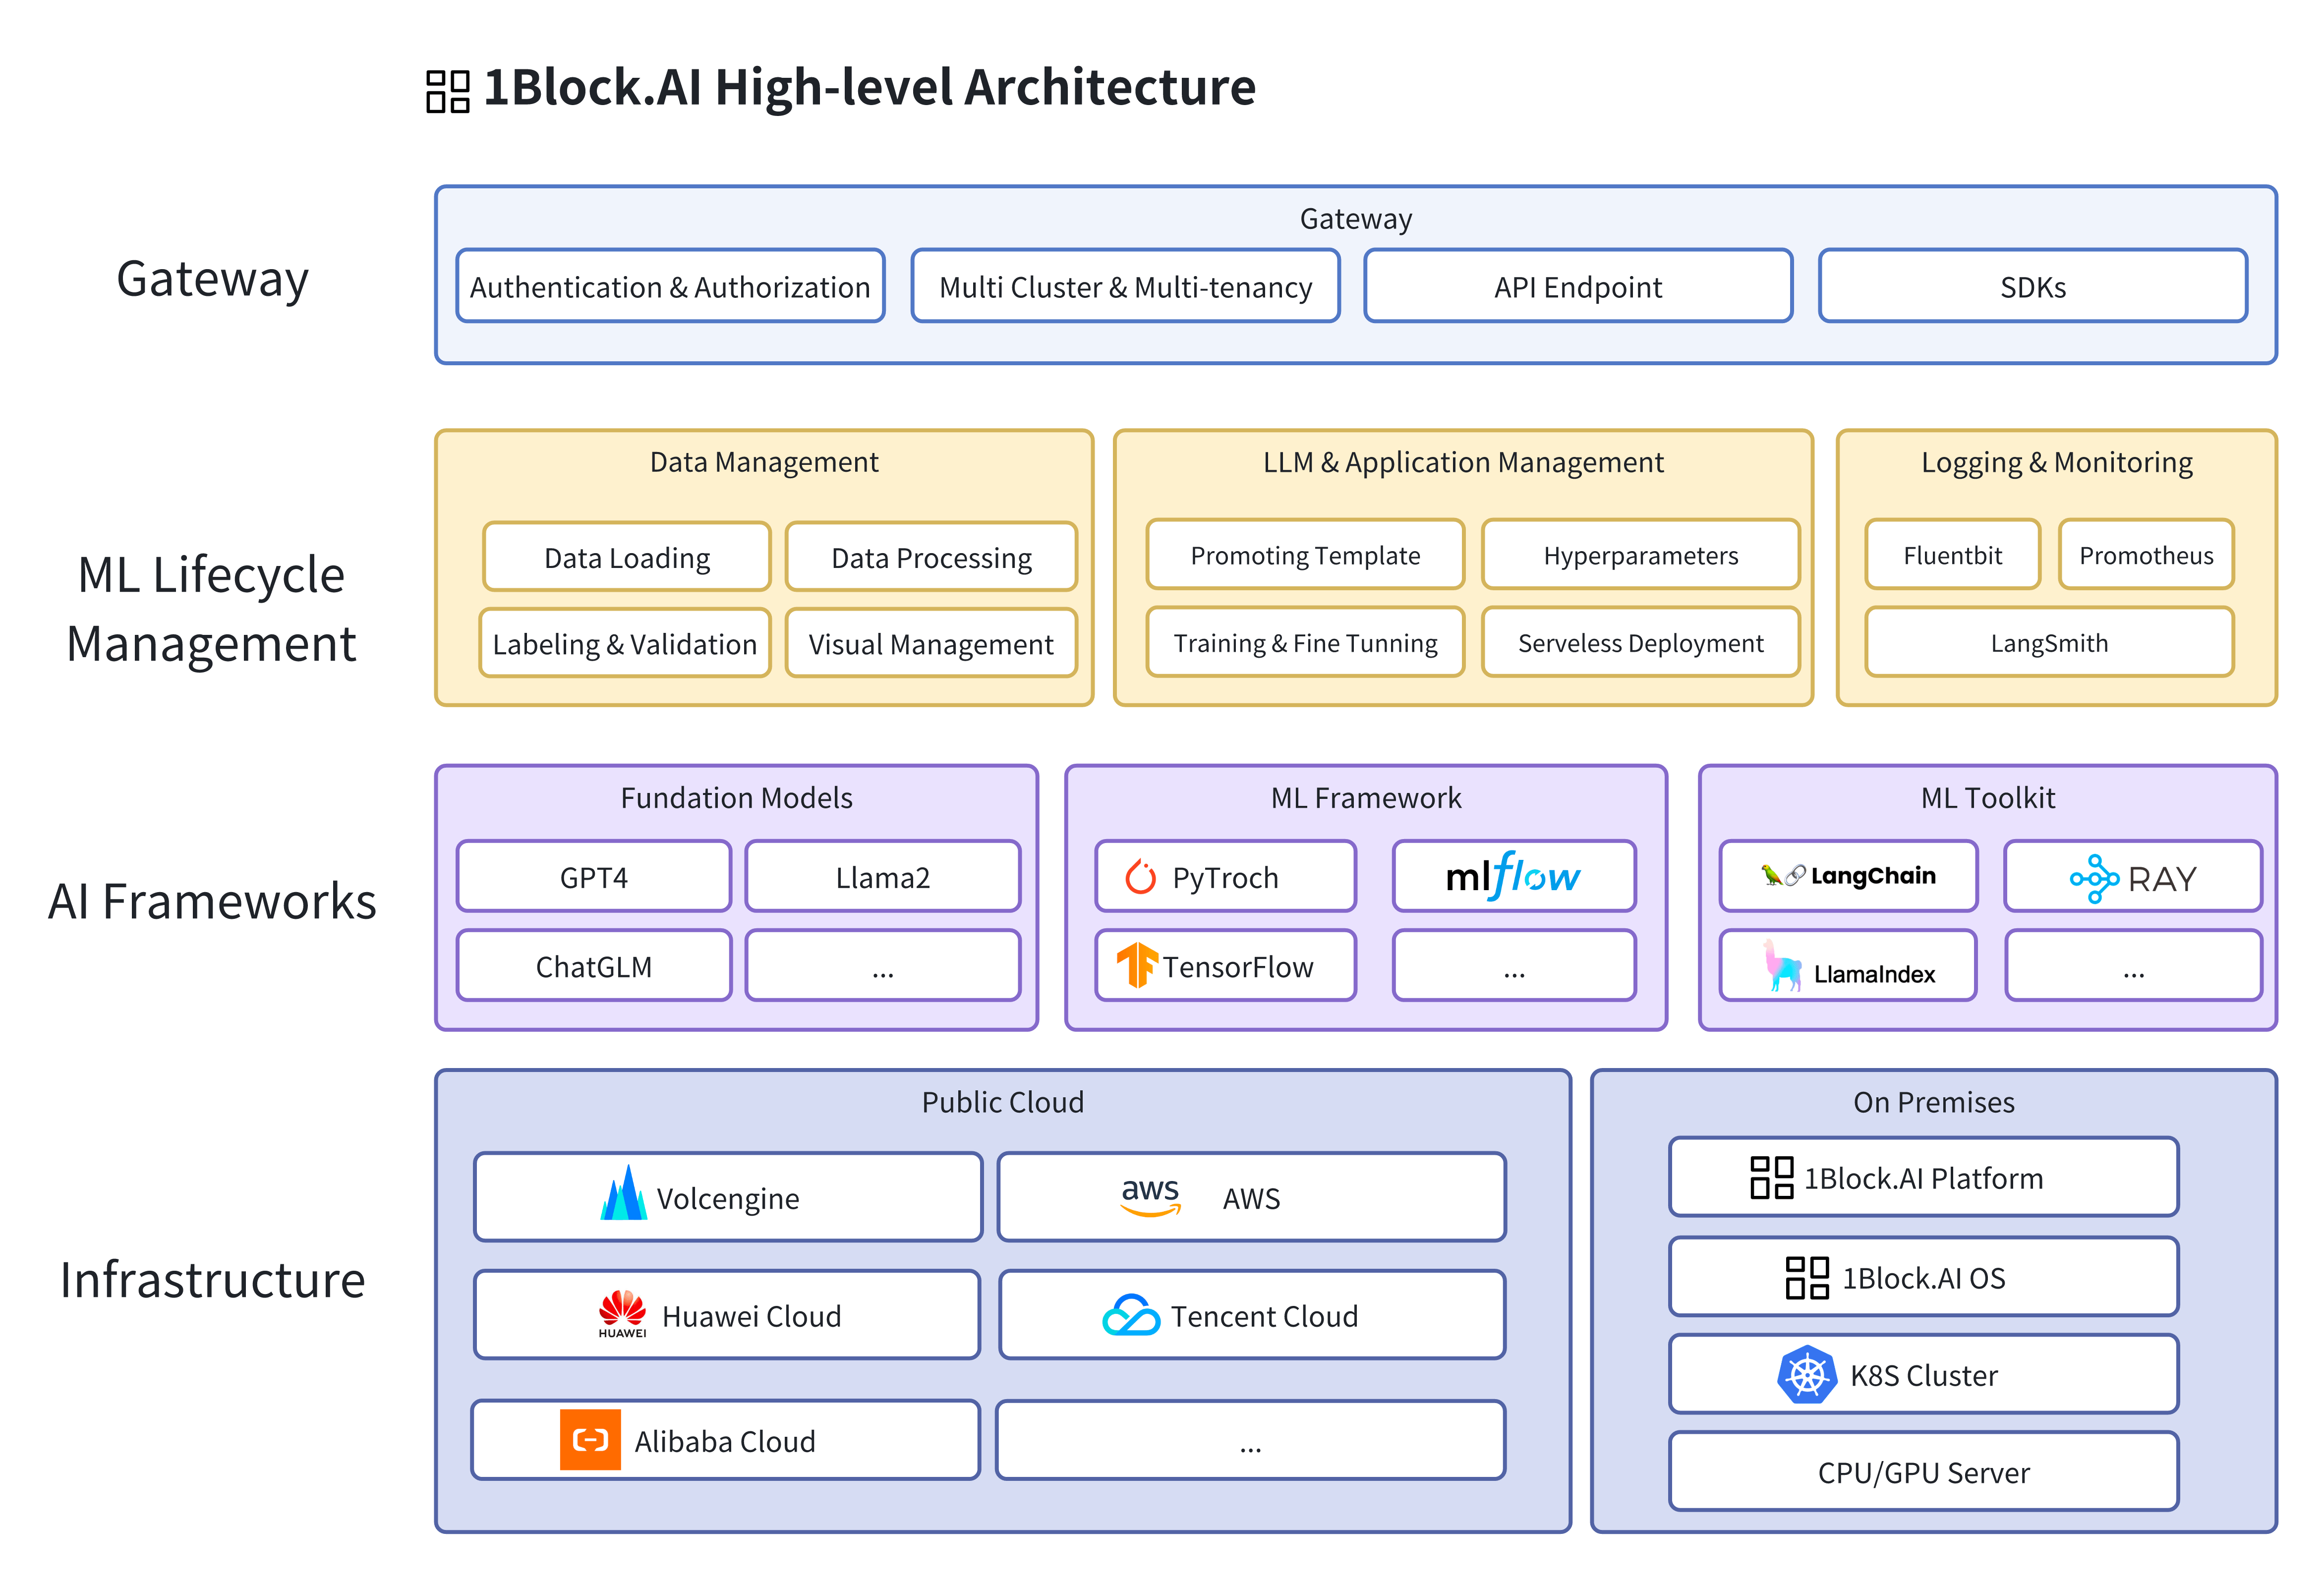
Task: Select the Promoting Template box
Action: pyautogui.click(x=1305, y=554)
